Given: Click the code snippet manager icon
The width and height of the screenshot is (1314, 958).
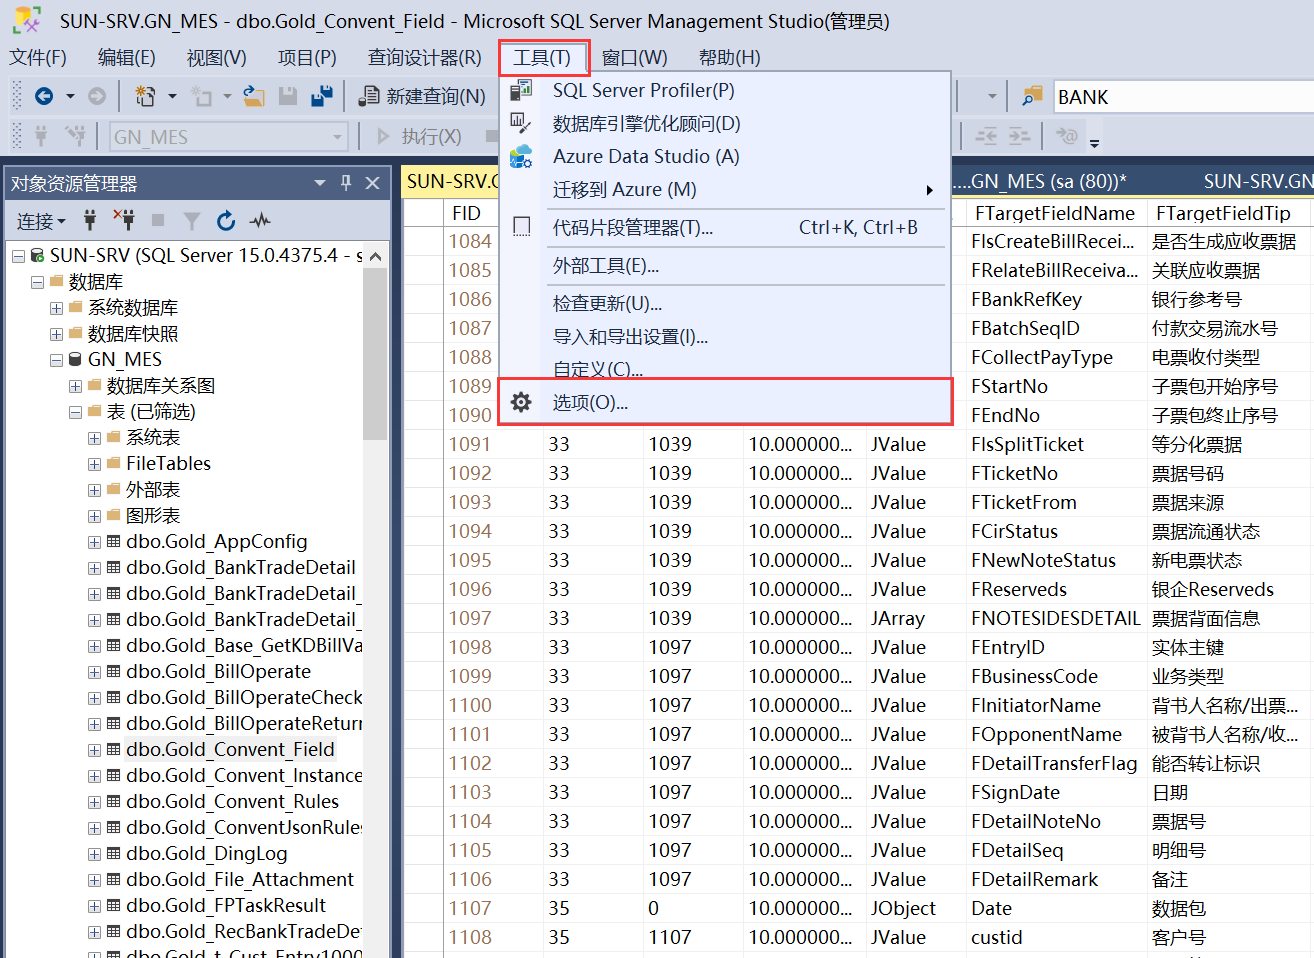Looking at the screenshot, I should 521,227.
